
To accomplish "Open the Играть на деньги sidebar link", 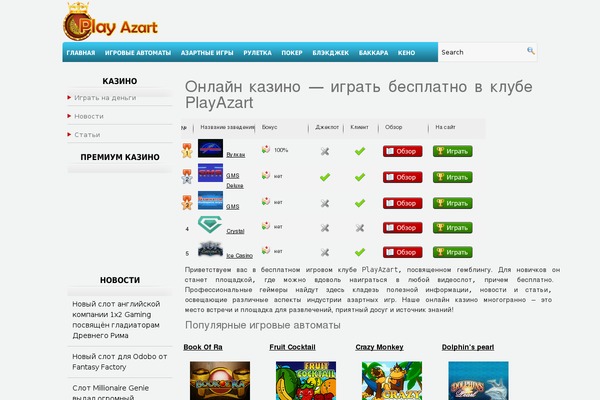I will click(x=105, y=98).
